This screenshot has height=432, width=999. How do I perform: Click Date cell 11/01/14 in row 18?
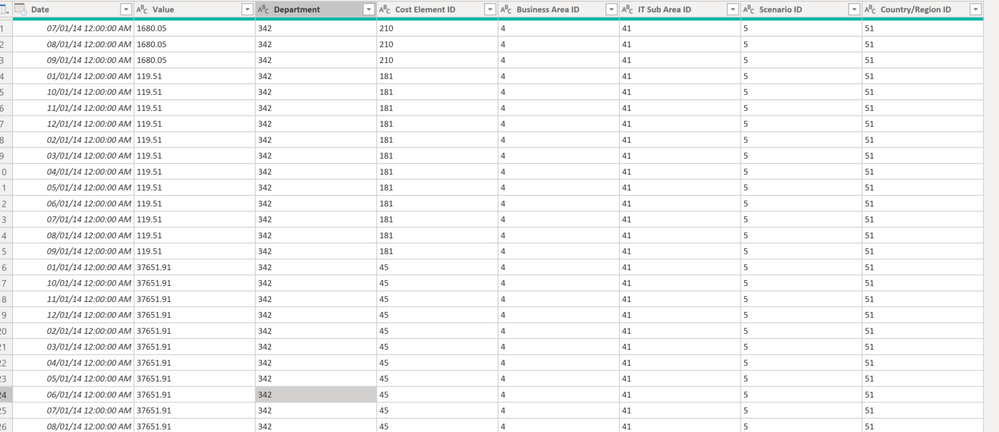[x=73, y=299]
